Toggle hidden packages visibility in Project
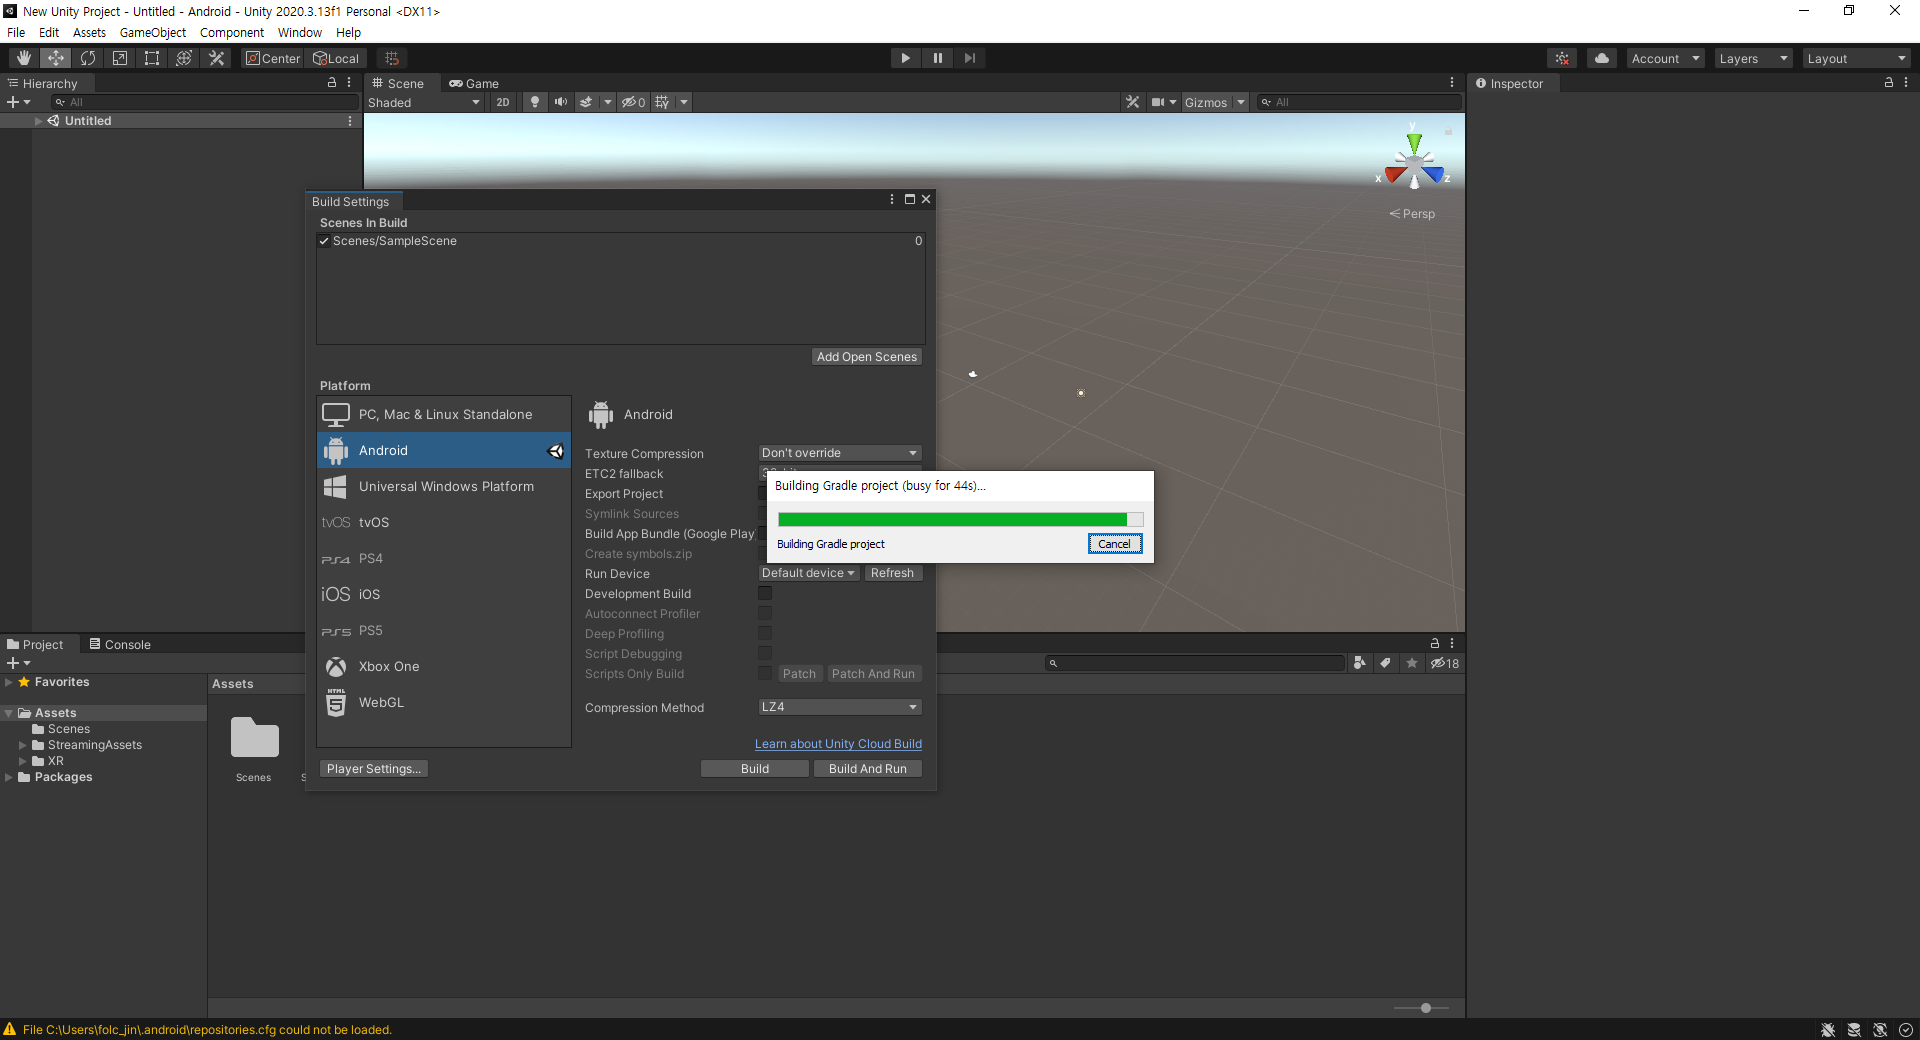The image size is (1920, 1040). [1445, 663]
